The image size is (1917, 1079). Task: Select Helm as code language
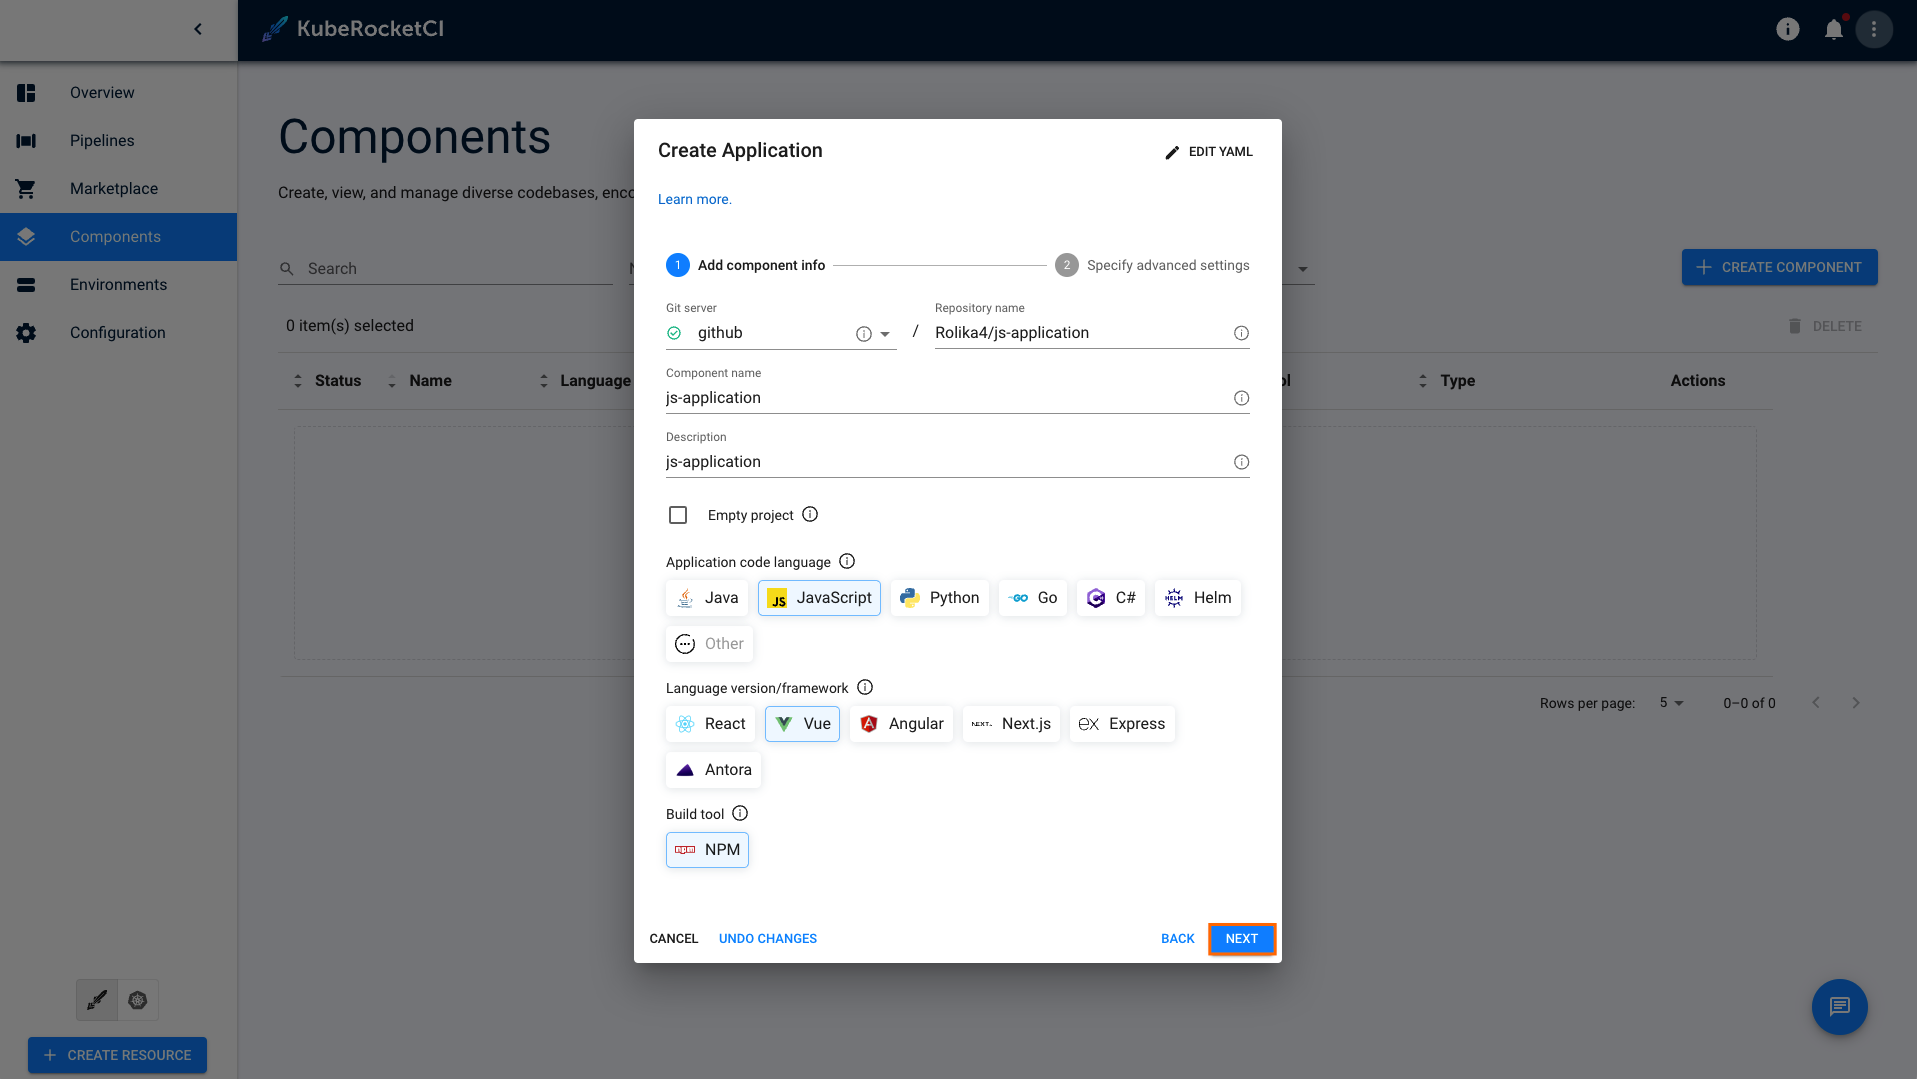tap(1198, 598)
